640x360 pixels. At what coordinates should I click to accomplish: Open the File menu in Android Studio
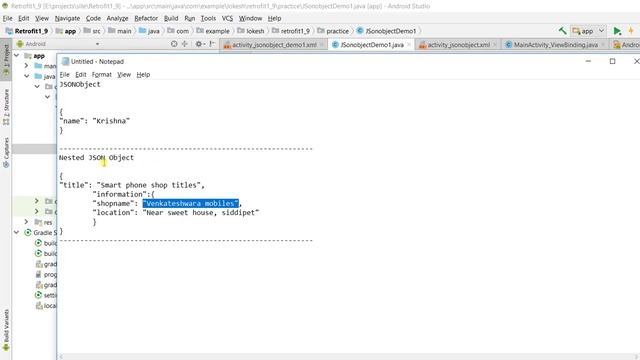pos(7,18)
